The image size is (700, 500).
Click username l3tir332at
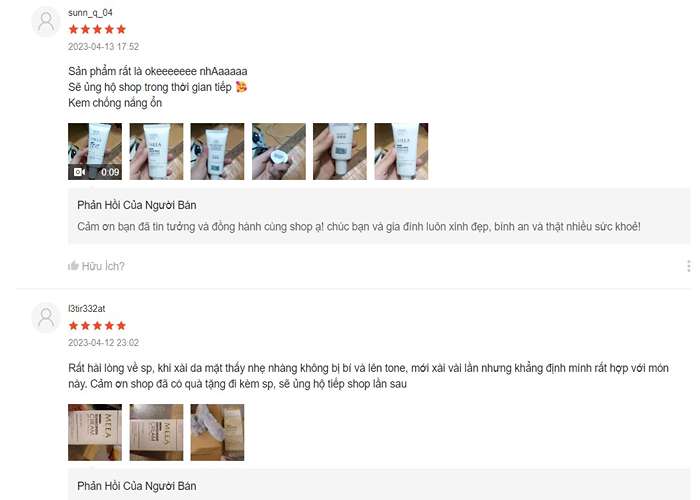[x=87, y=308]
